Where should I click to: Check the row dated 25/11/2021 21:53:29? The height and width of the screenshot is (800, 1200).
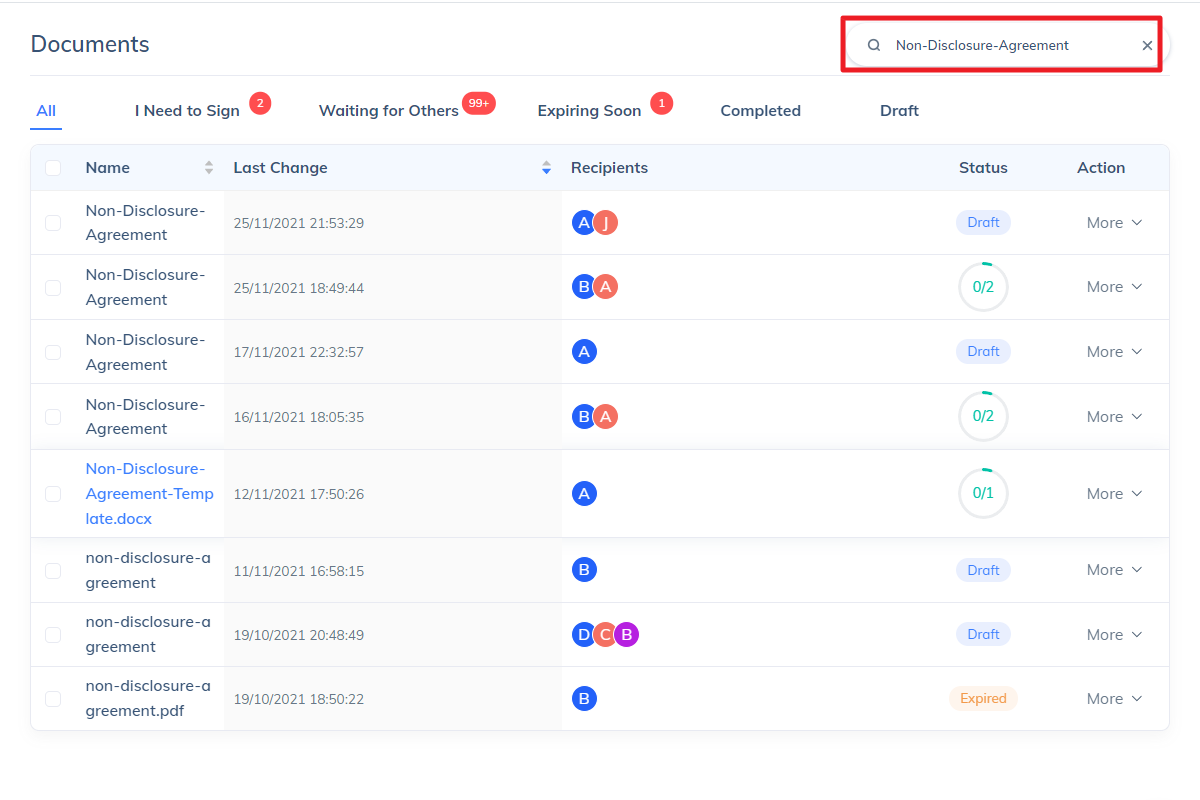[53, 223]
